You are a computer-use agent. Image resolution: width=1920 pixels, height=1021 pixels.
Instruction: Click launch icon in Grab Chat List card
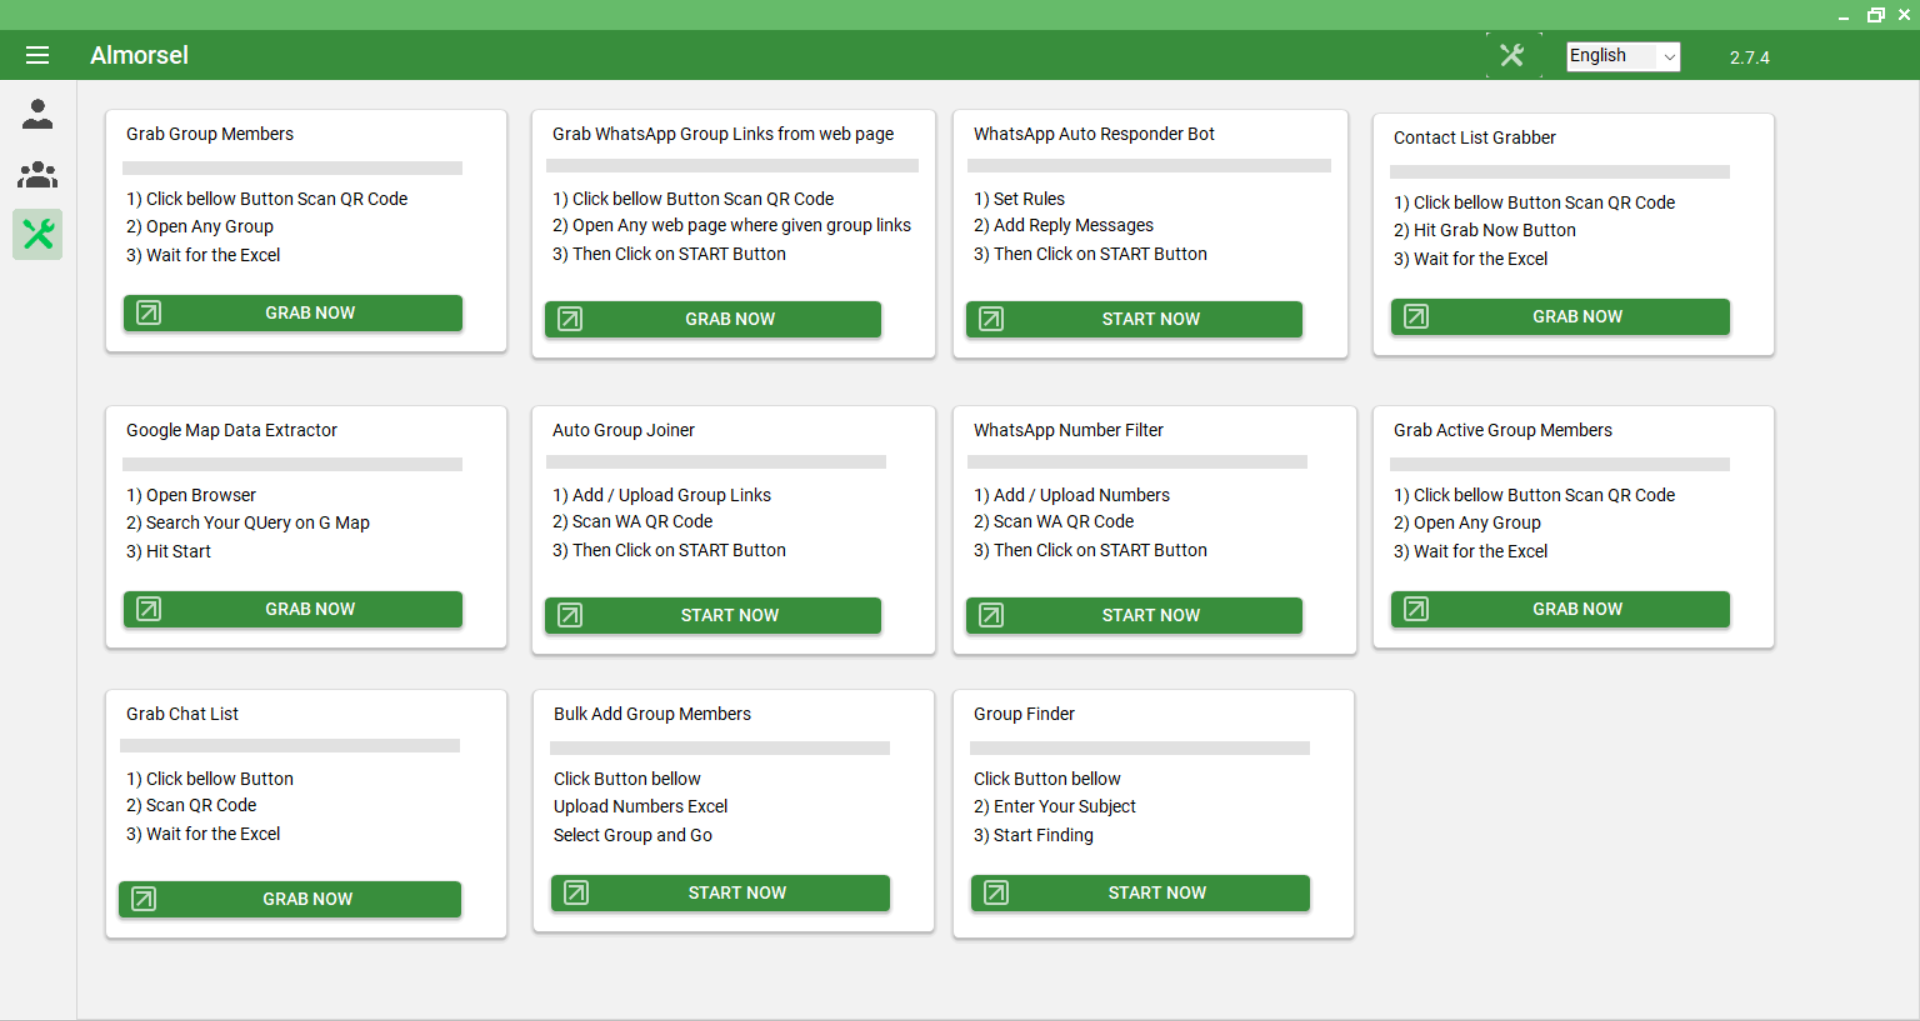[144, 899]
